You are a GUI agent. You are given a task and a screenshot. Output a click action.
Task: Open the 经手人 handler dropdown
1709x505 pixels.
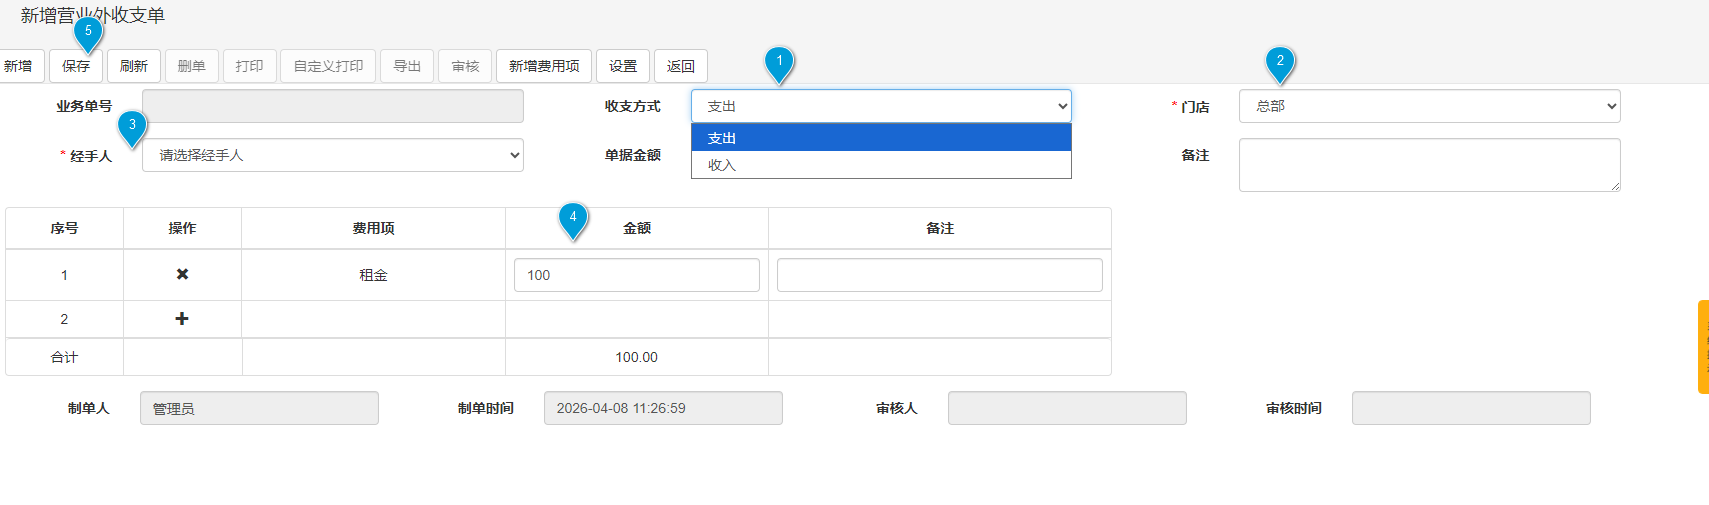point(332,155)
